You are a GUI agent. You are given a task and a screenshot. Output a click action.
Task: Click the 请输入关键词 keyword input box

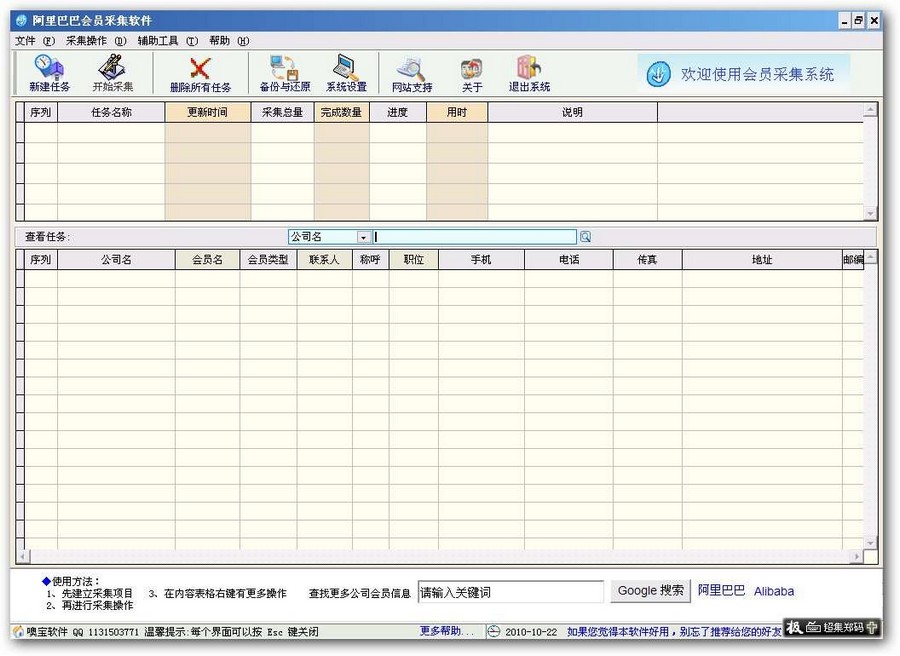coord(510,592)
